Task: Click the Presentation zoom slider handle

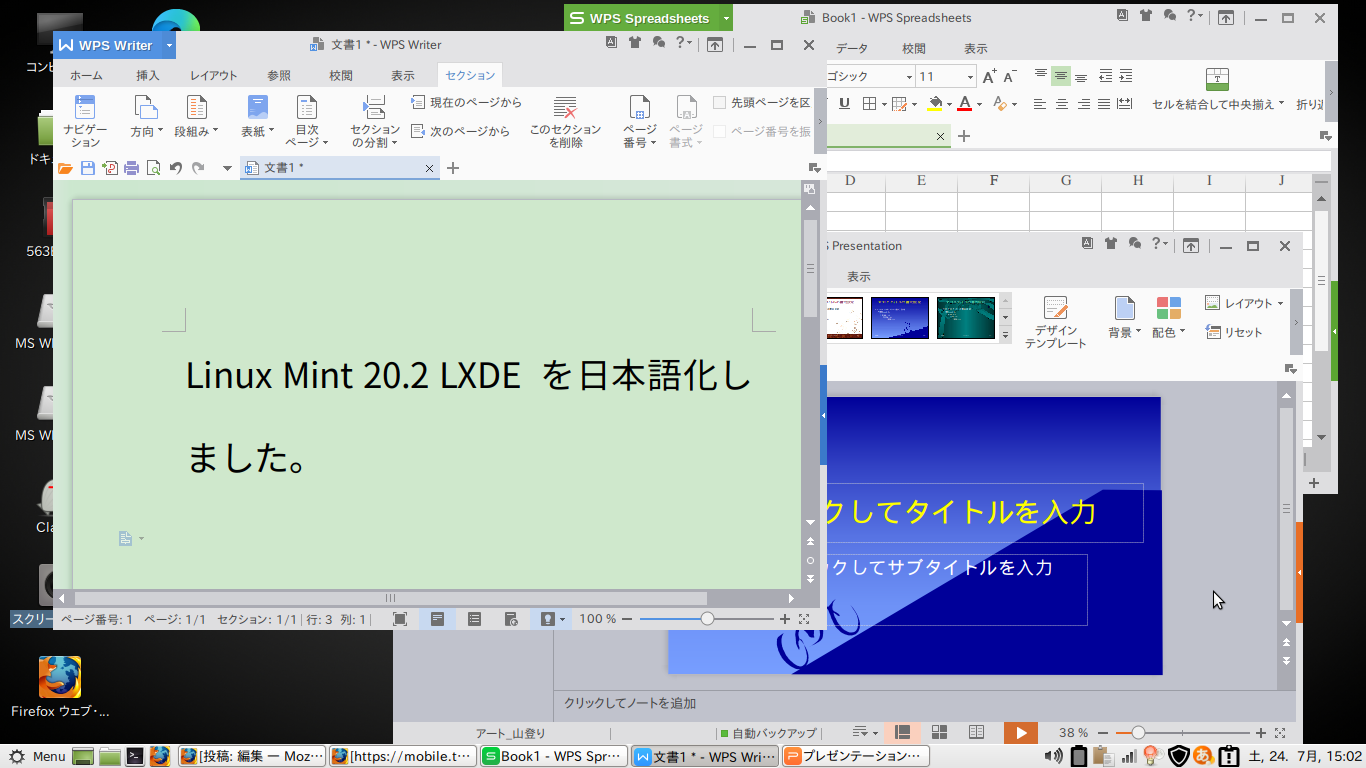Action: tap(1138, 733)
